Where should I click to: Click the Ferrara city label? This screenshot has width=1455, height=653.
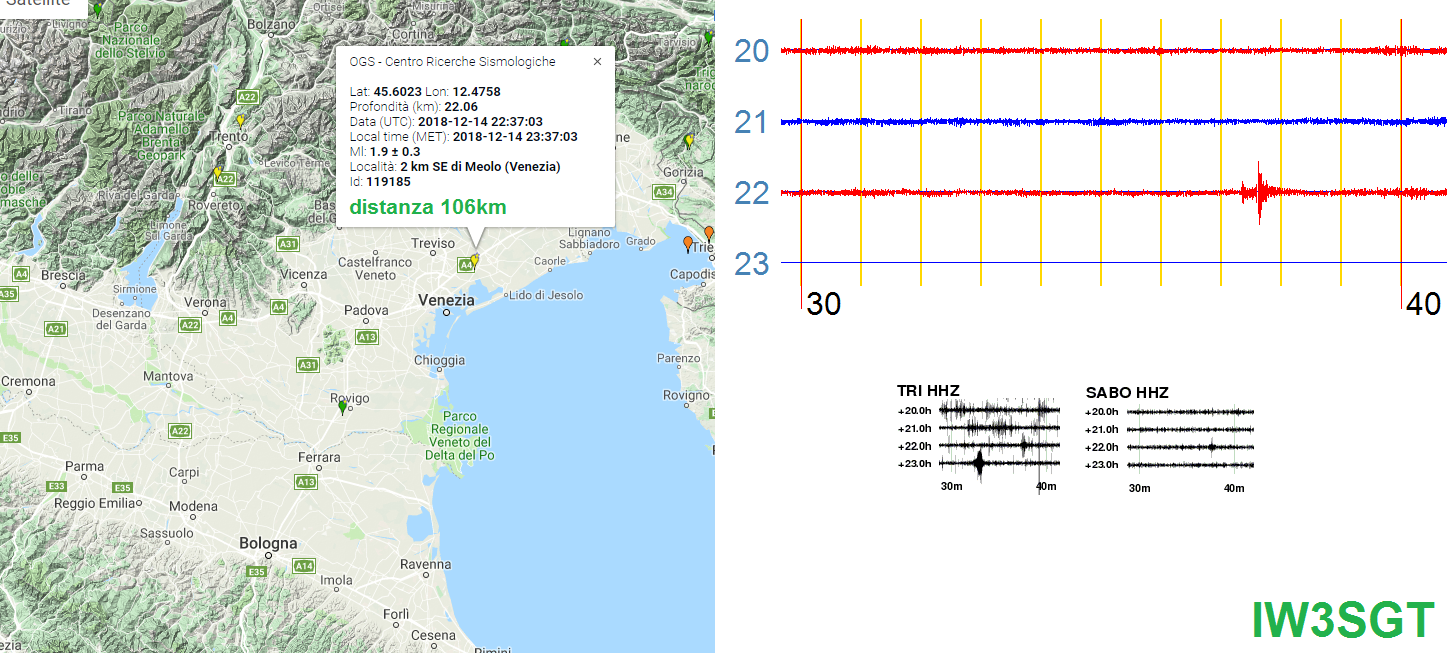pos(321,457)
